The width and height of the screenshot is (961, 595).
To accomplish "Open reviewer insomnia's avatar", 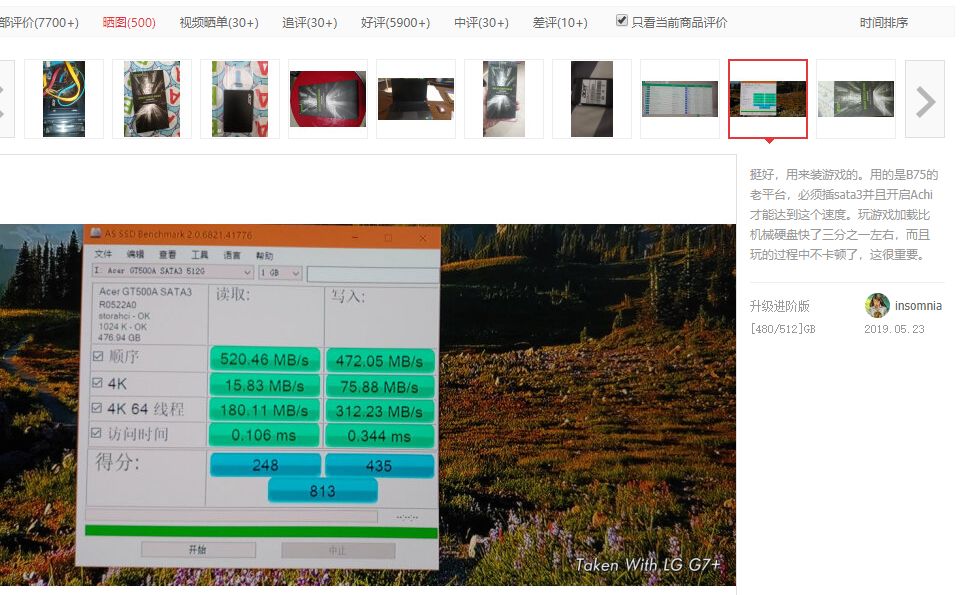I will [877, 305].
